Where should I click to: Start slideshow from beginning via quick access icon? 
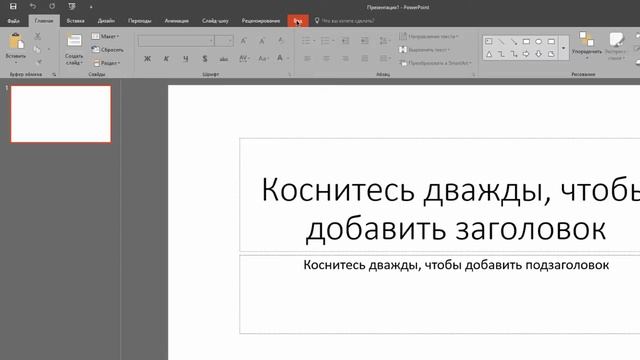point(72,7)
